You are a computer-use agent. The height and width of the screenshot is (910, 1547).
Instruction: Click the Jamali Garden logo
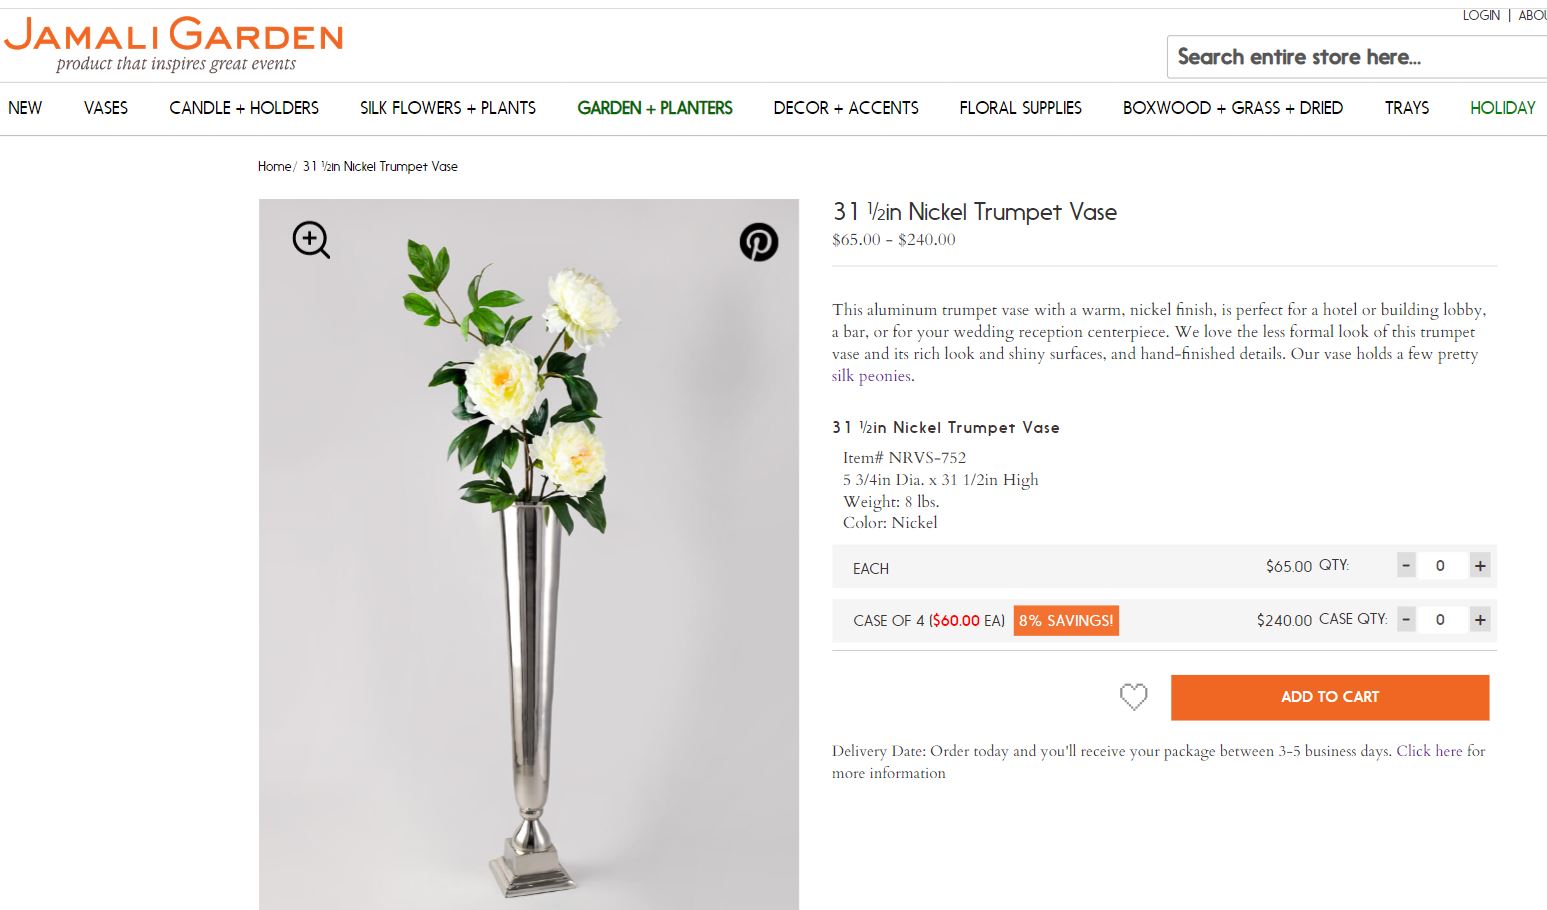tap(174, 44)
